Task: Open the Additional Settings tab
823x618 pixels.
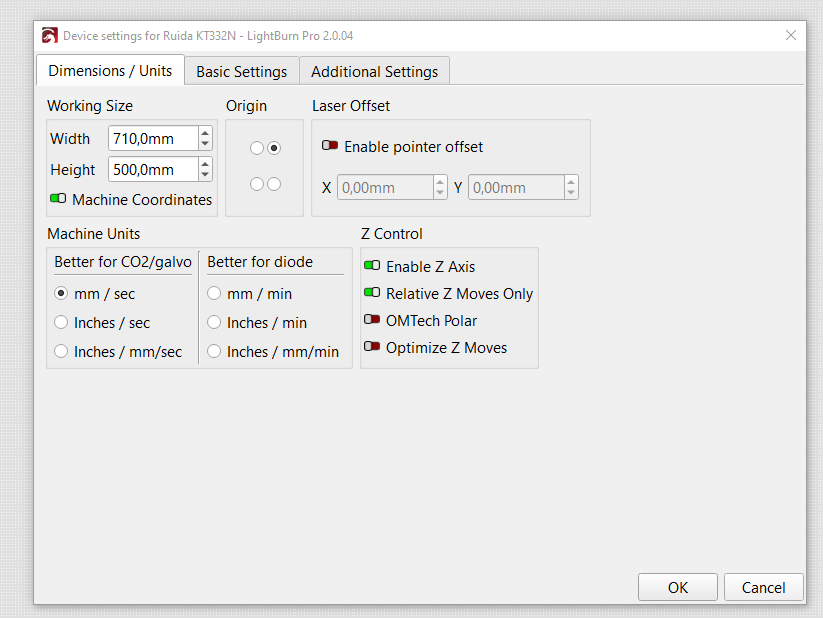Action: point(374,71)
